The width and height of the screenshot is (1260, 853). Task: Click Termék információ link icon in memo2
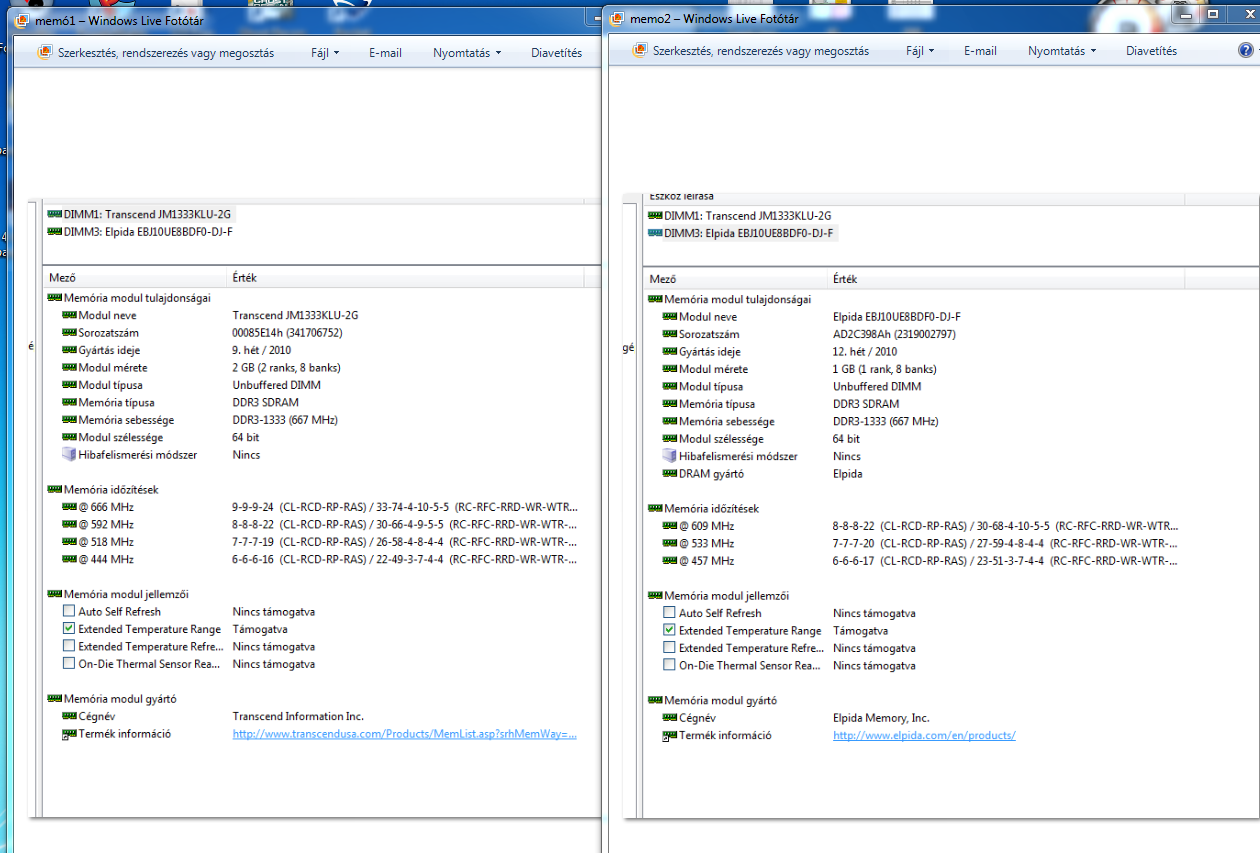click(x=670, y=736)
